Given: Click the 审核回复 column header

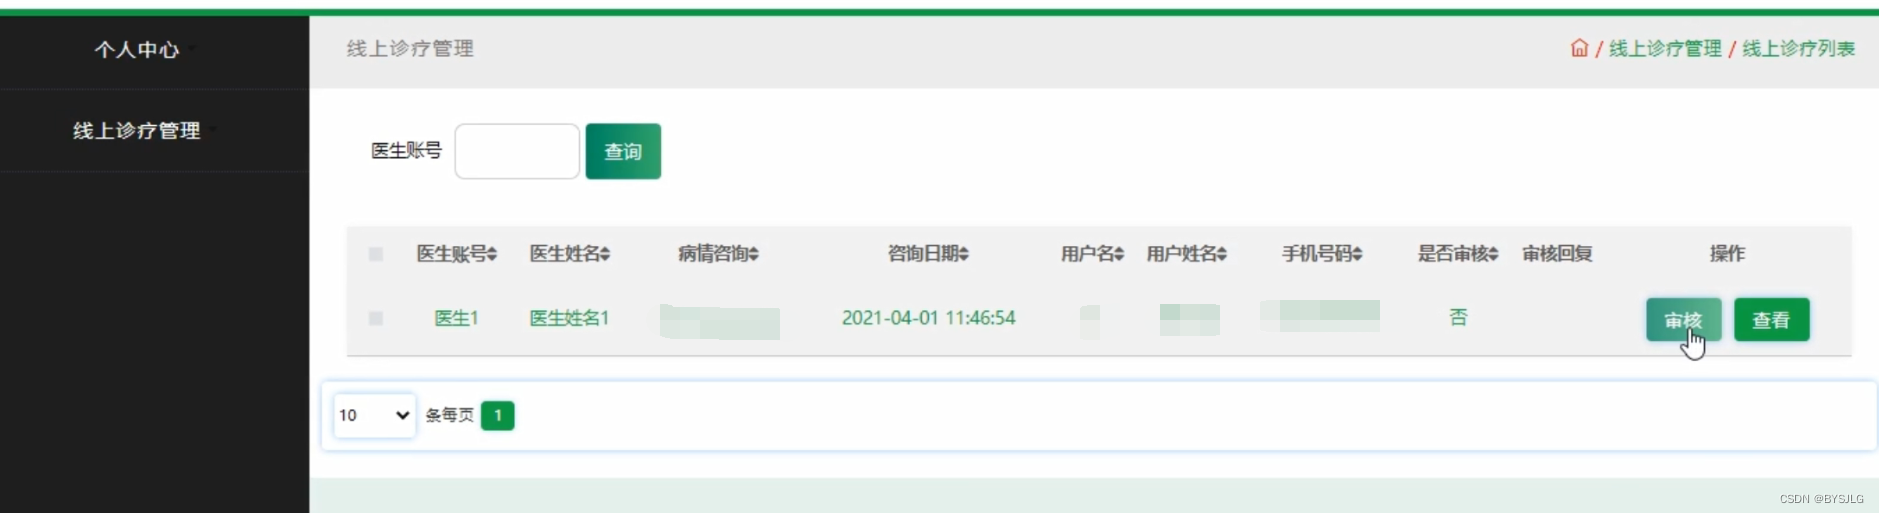Looking at the screenshot, I should point(1557,254).
